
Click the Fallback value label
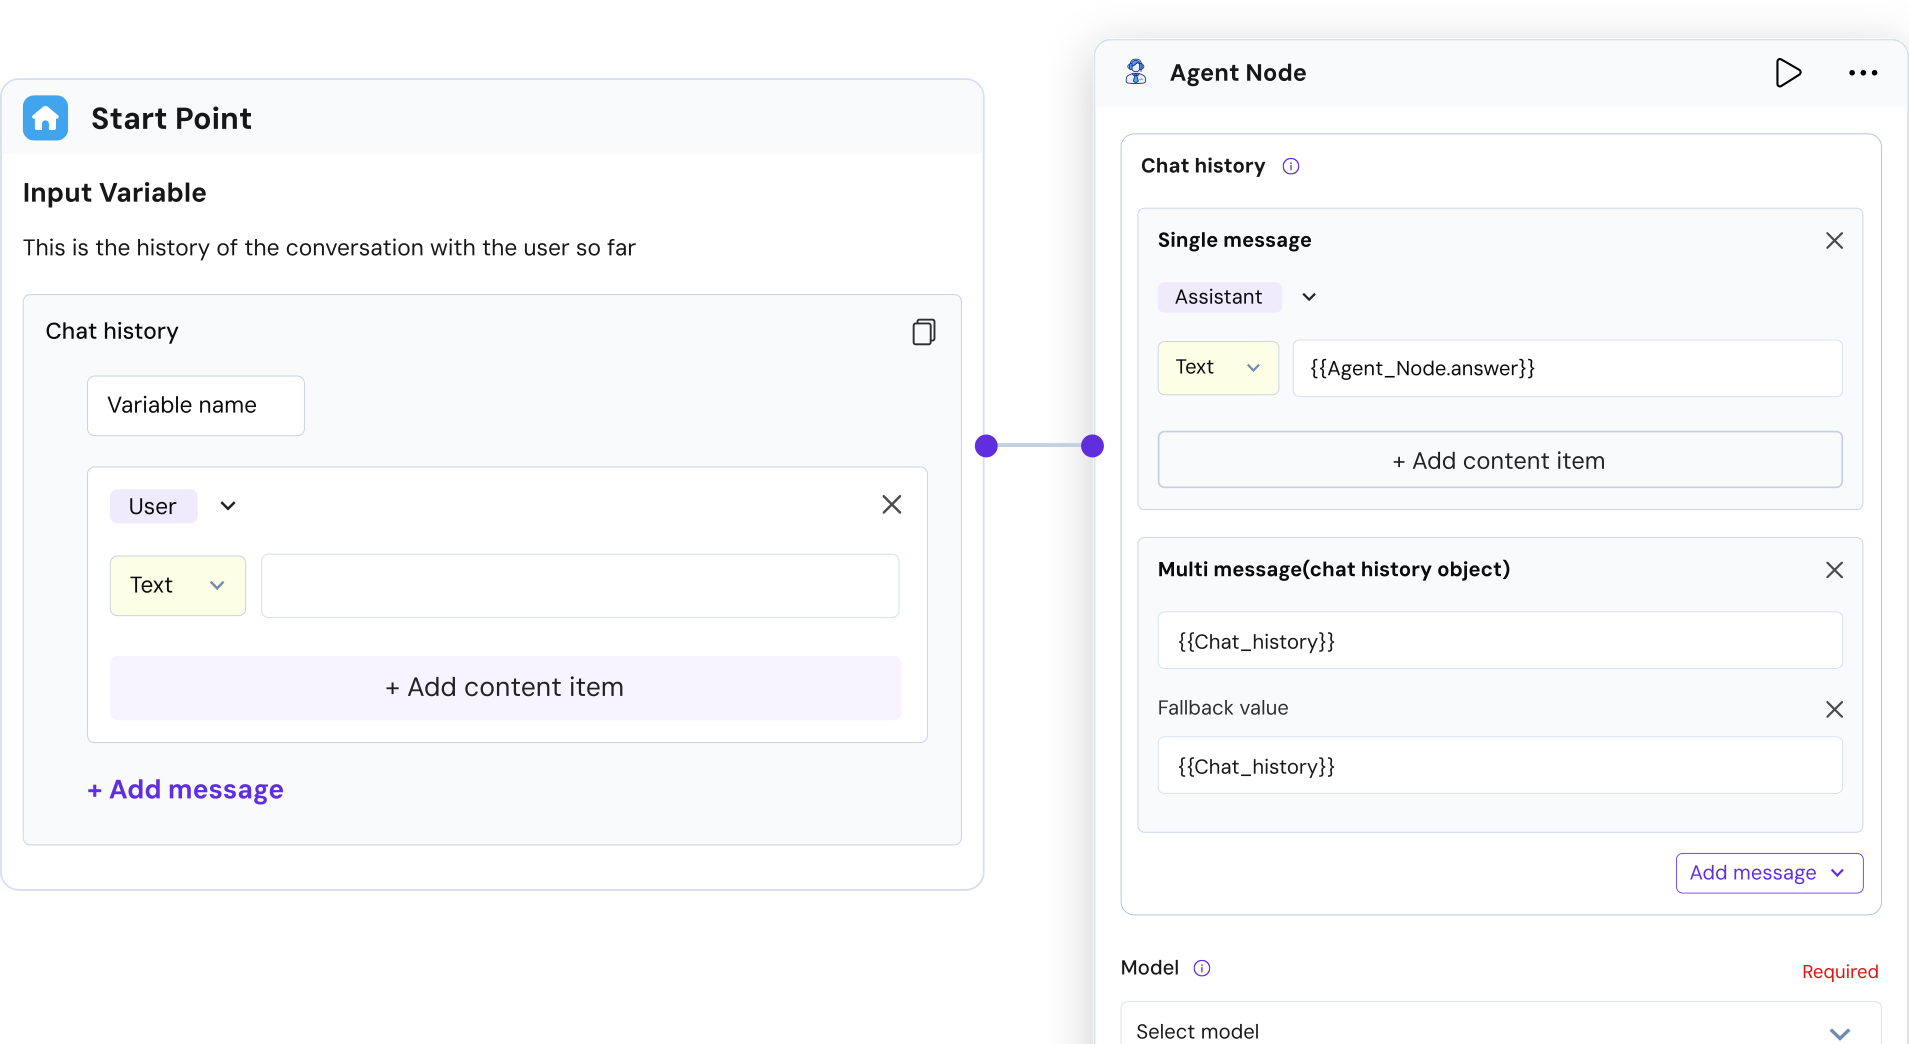(1222, 708)
